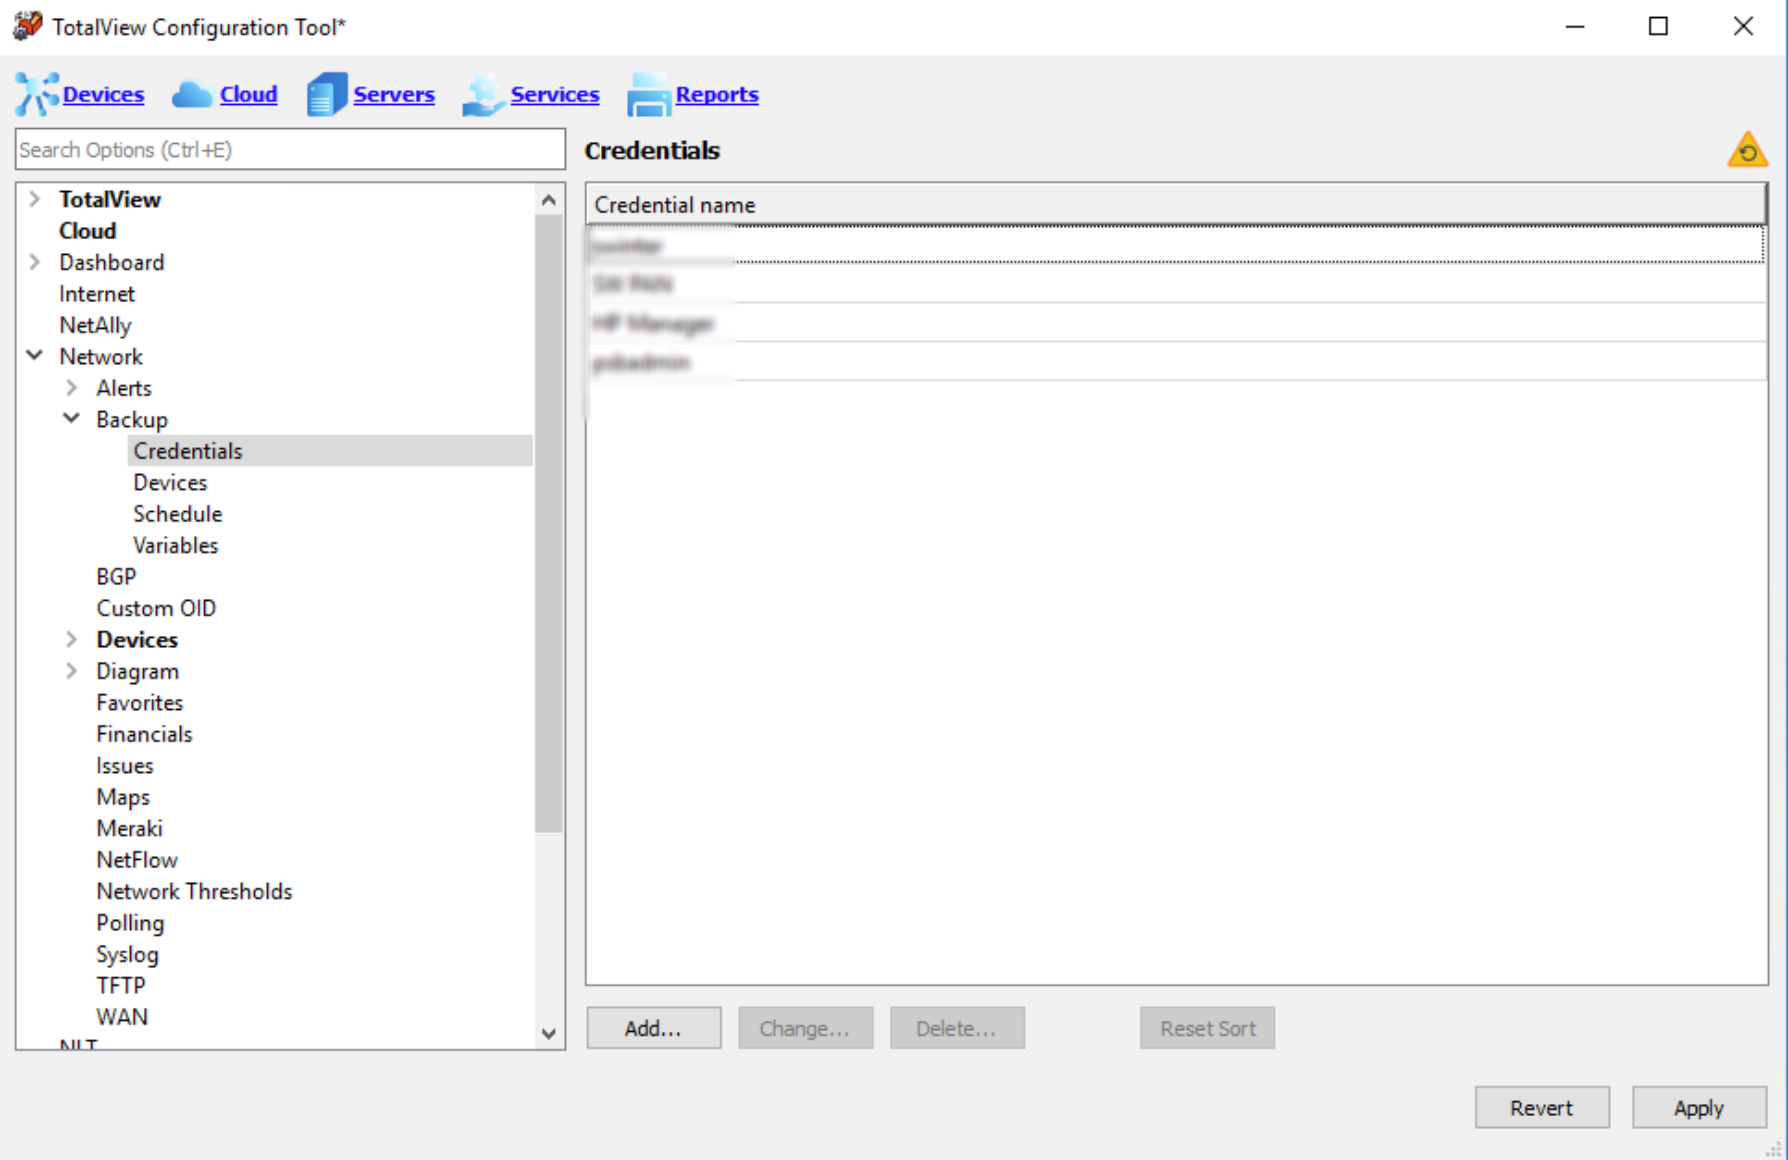Select Schedule under Backup

[x=178, y=514]
